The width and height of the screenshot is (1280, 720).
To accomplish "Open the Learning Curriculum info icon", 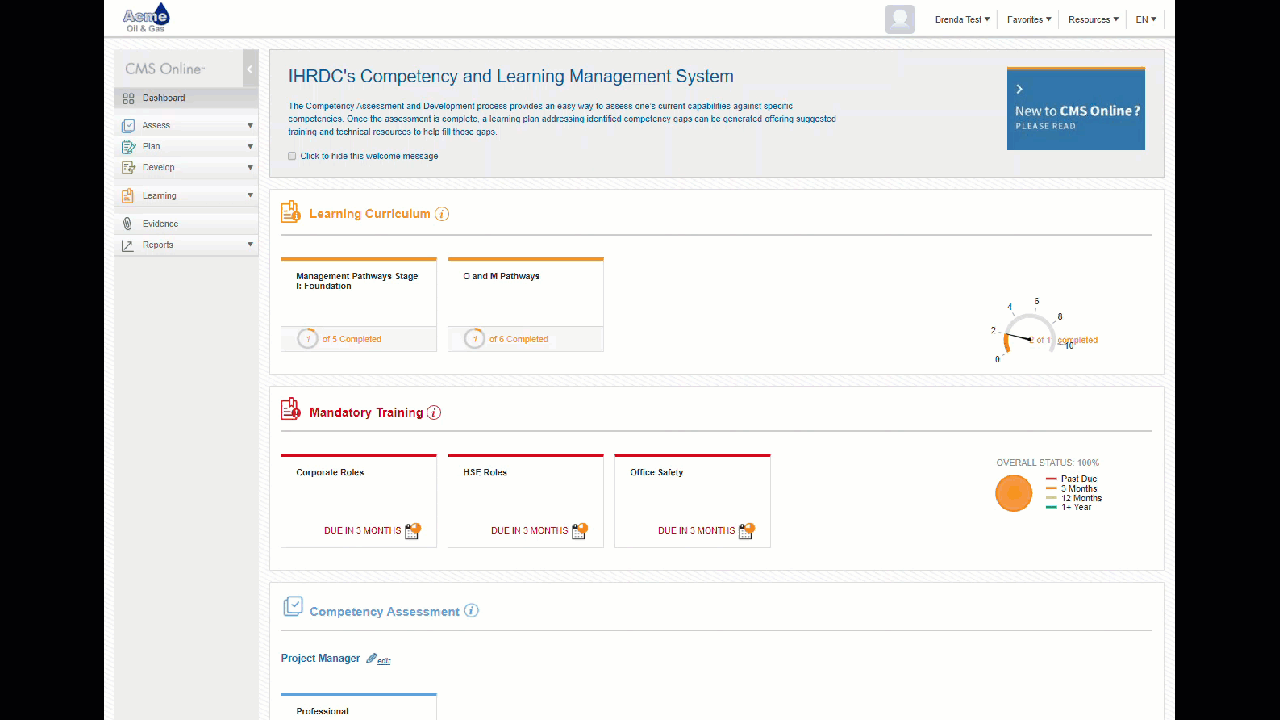I will coord(442,214).
